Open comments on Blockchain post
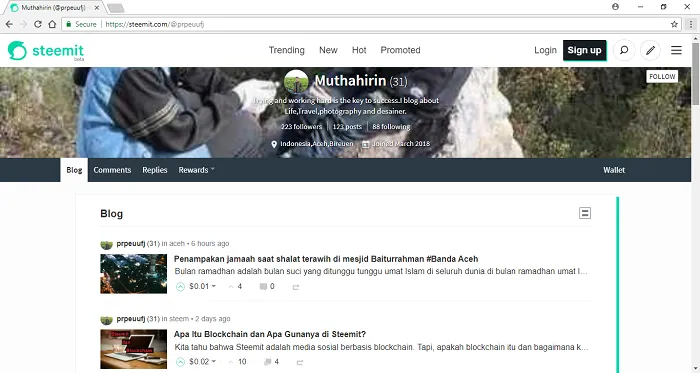Viewport: 700px width, 373px height. point(271,362)
